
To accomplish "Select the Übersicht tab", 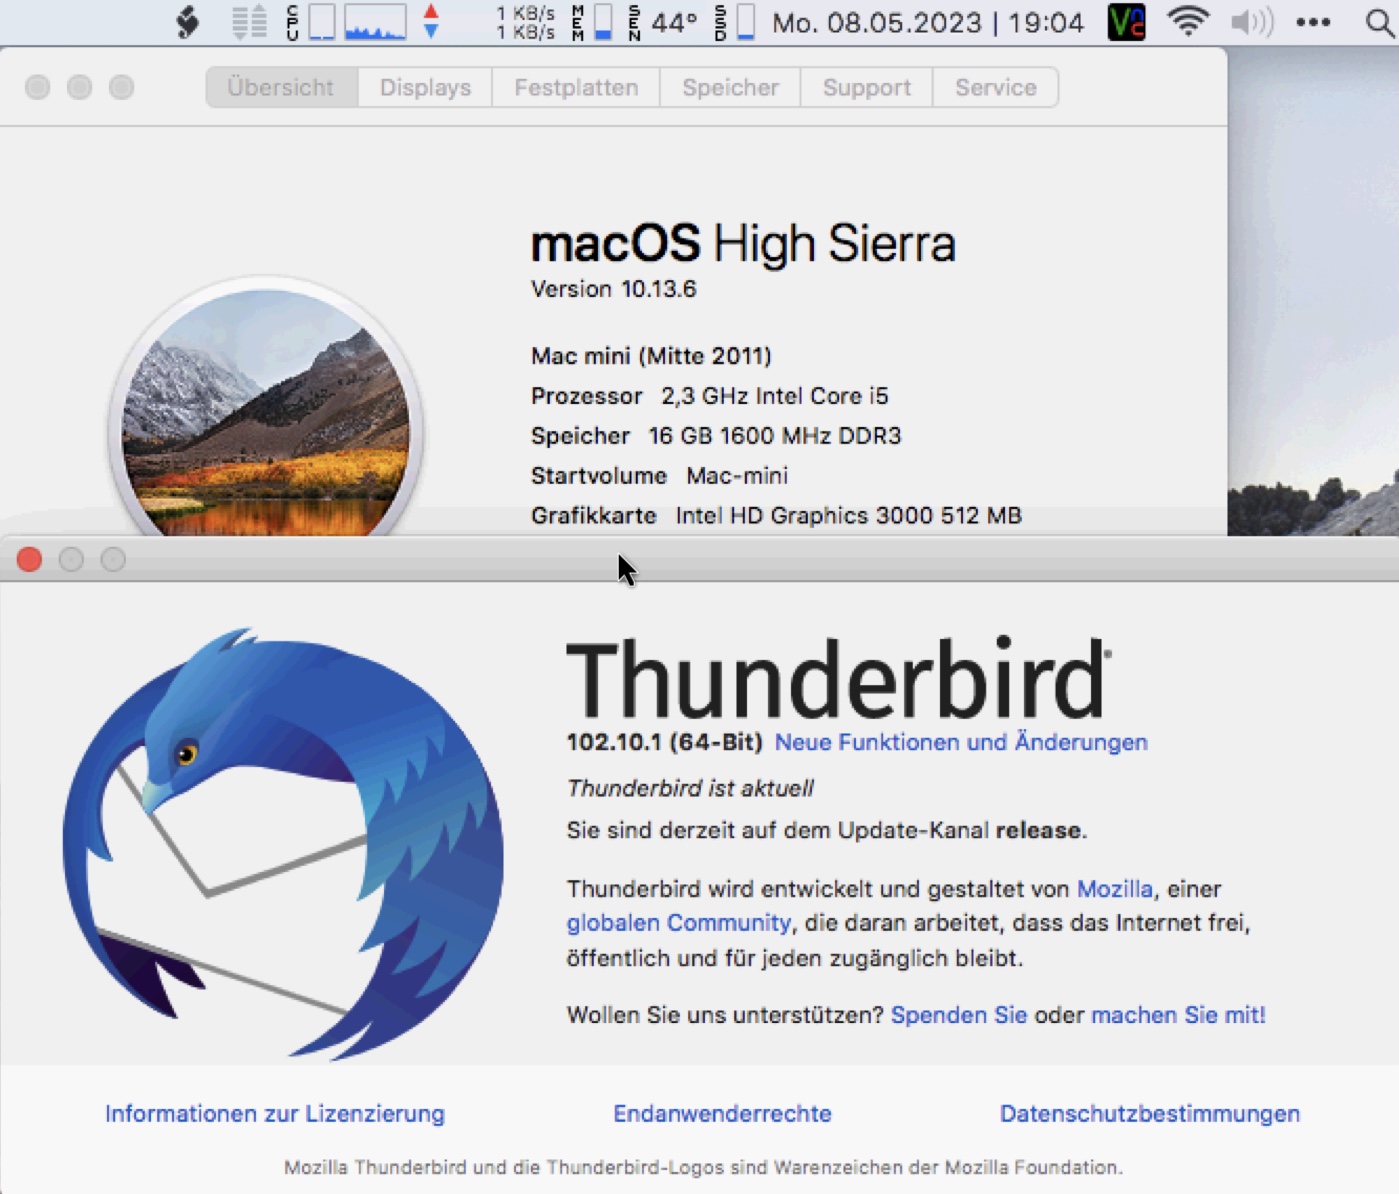I will pyautogui.click(x=281, y=87).
